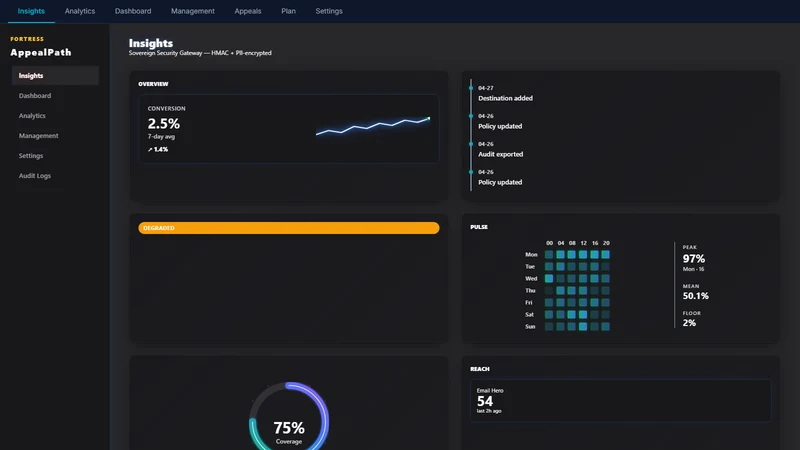Open the Insights top tab
Image resolution: width=800 pixels, height=450 pixels.
point(31,11)
